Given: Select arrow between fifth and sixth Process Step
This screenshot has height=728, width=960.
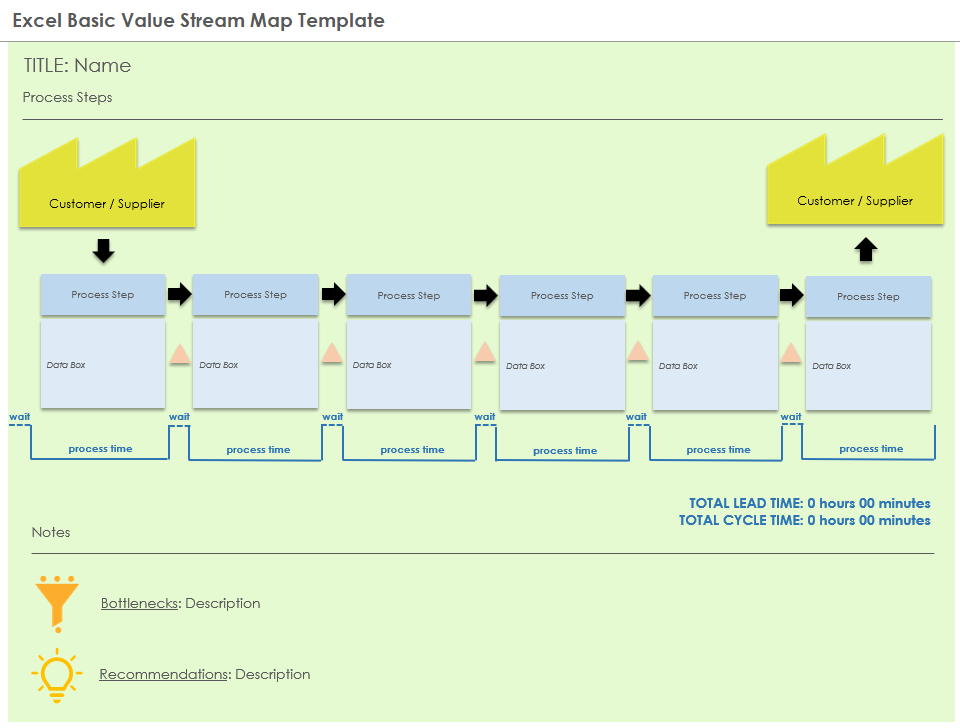Looking at the screenshot, I should pos(791,295).
